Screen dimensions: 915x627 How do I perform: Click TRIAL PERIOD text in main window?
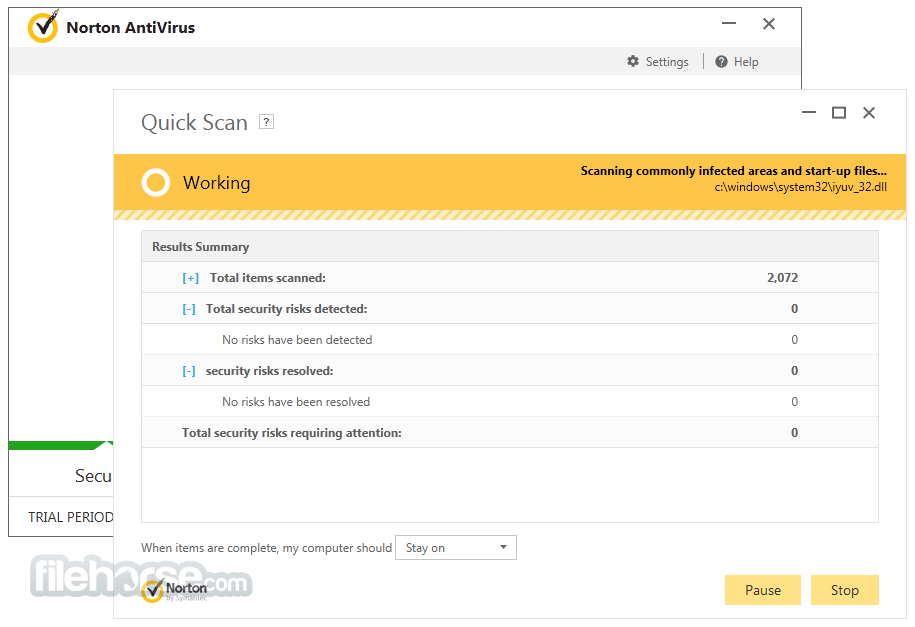(71, 517)
